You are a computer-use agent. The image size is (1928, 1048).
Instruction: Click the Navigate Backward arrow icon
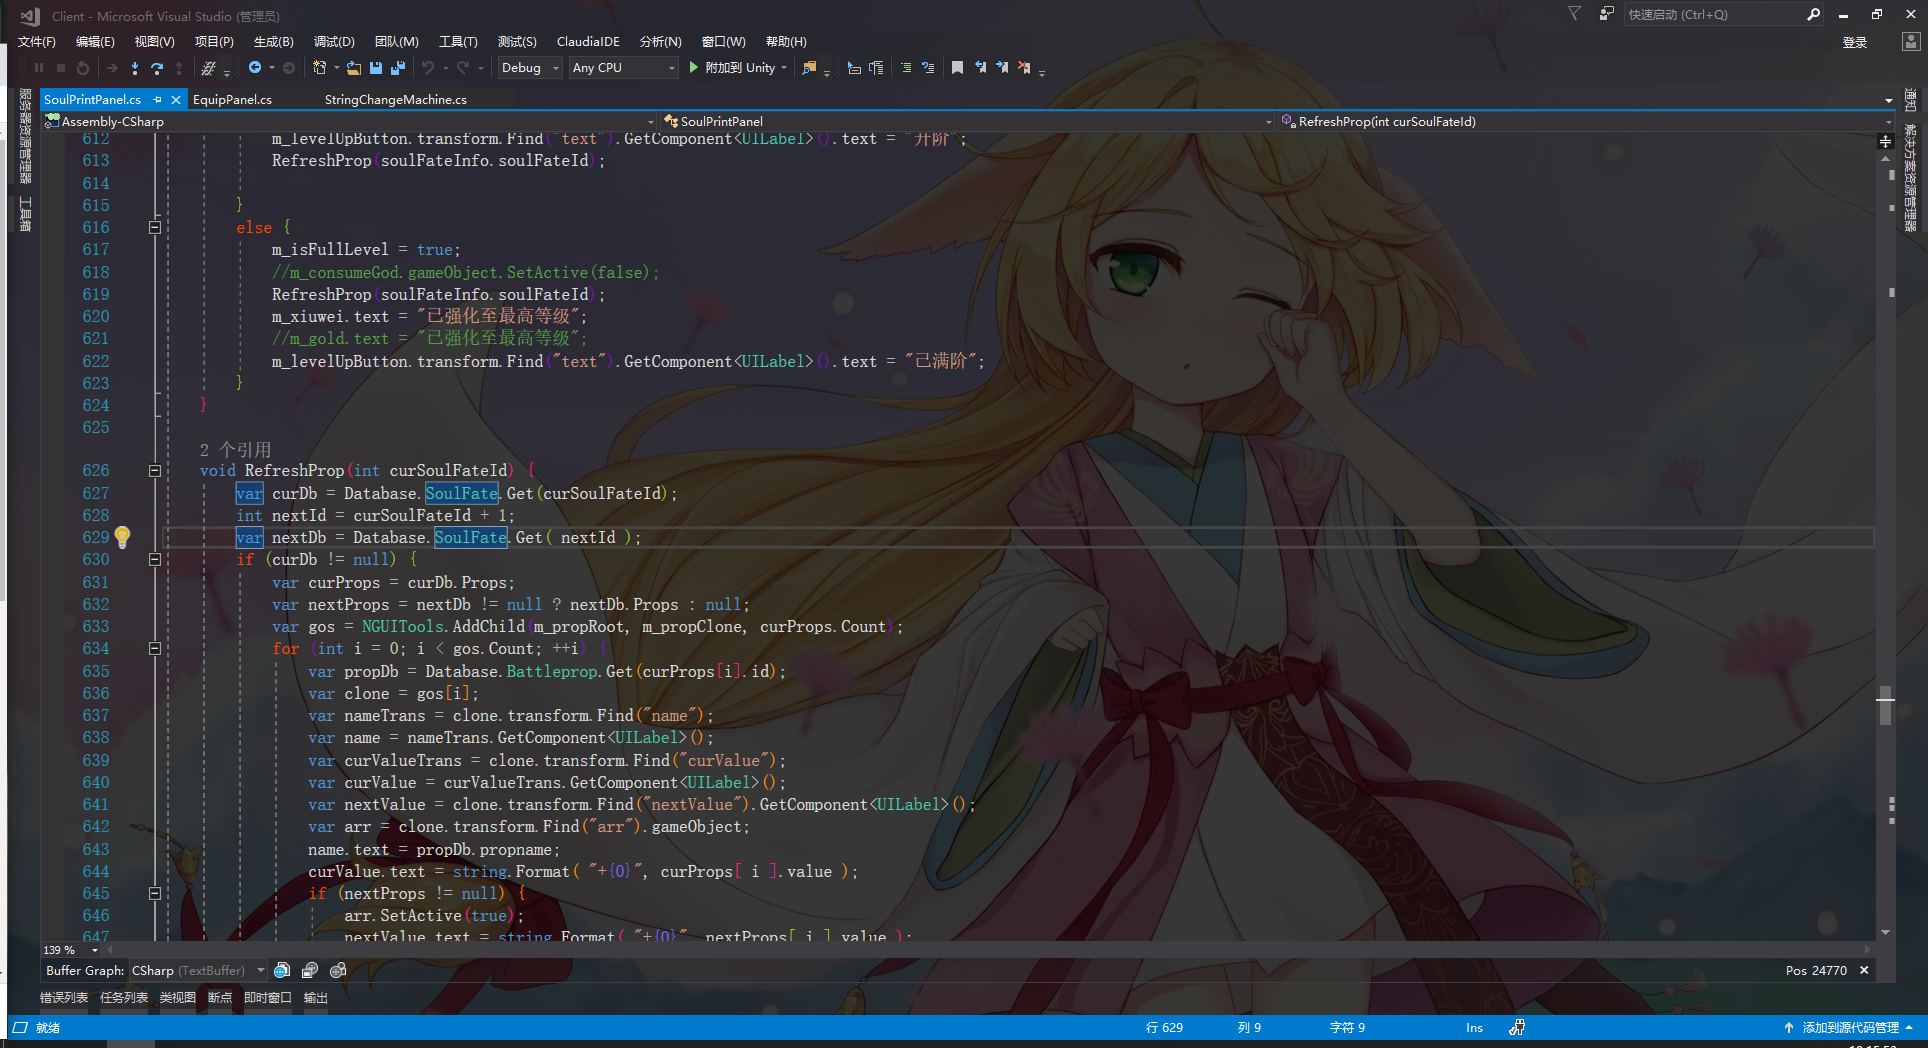tap(255, 67)
